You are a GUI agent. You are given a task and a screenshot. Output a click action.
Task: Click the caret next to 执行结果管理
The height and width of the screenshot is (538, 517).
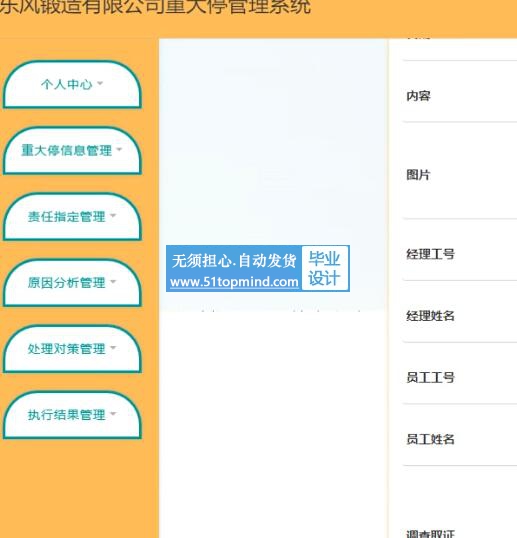pyautogui.click(x=113, y=414)
